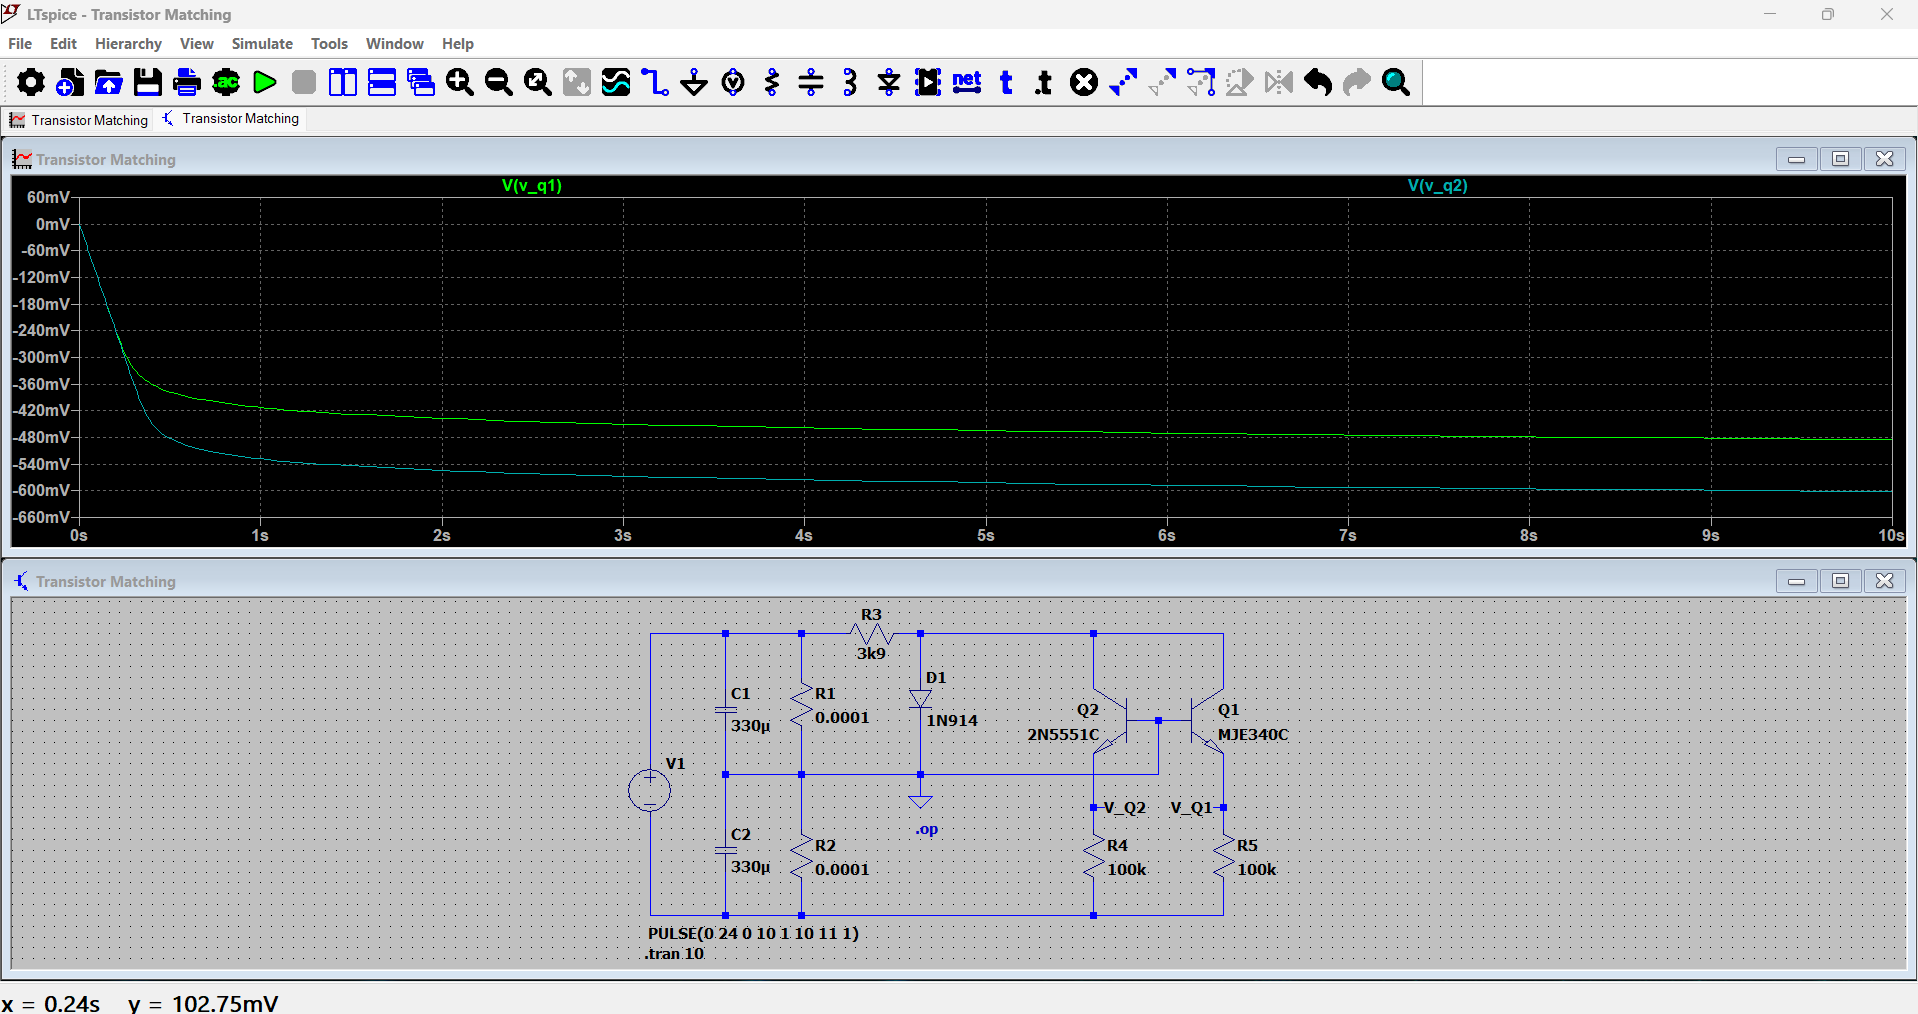Open the Configure Analysis (.ac) icon
The image size is (1918, 1014).
[x=226, y=82]
